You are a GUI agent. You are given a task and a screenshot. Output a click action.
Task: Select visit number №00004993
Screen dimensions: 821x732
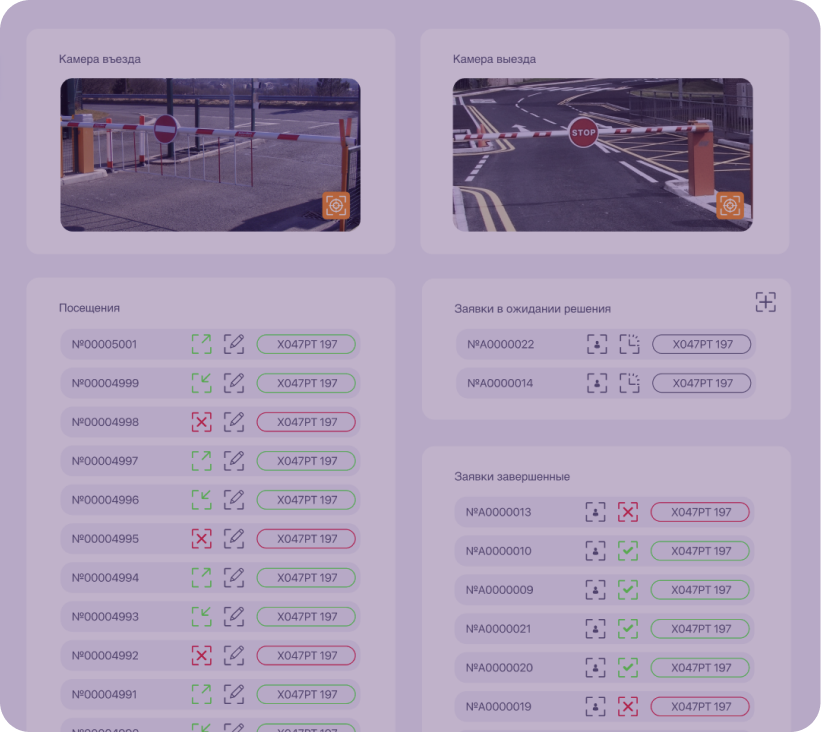point(105,616)
